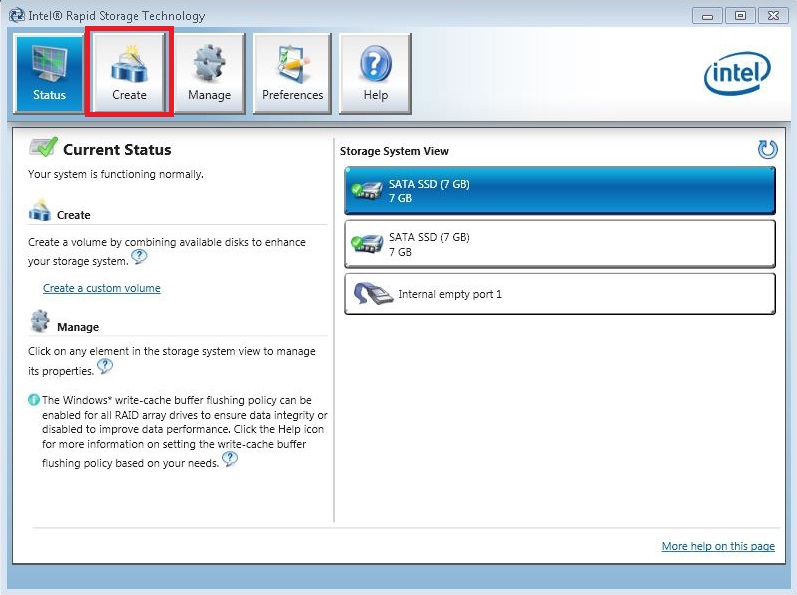This screenshot has width=797, height=595.
Task: Select Internal empty port 1
Action: [560, 294]
